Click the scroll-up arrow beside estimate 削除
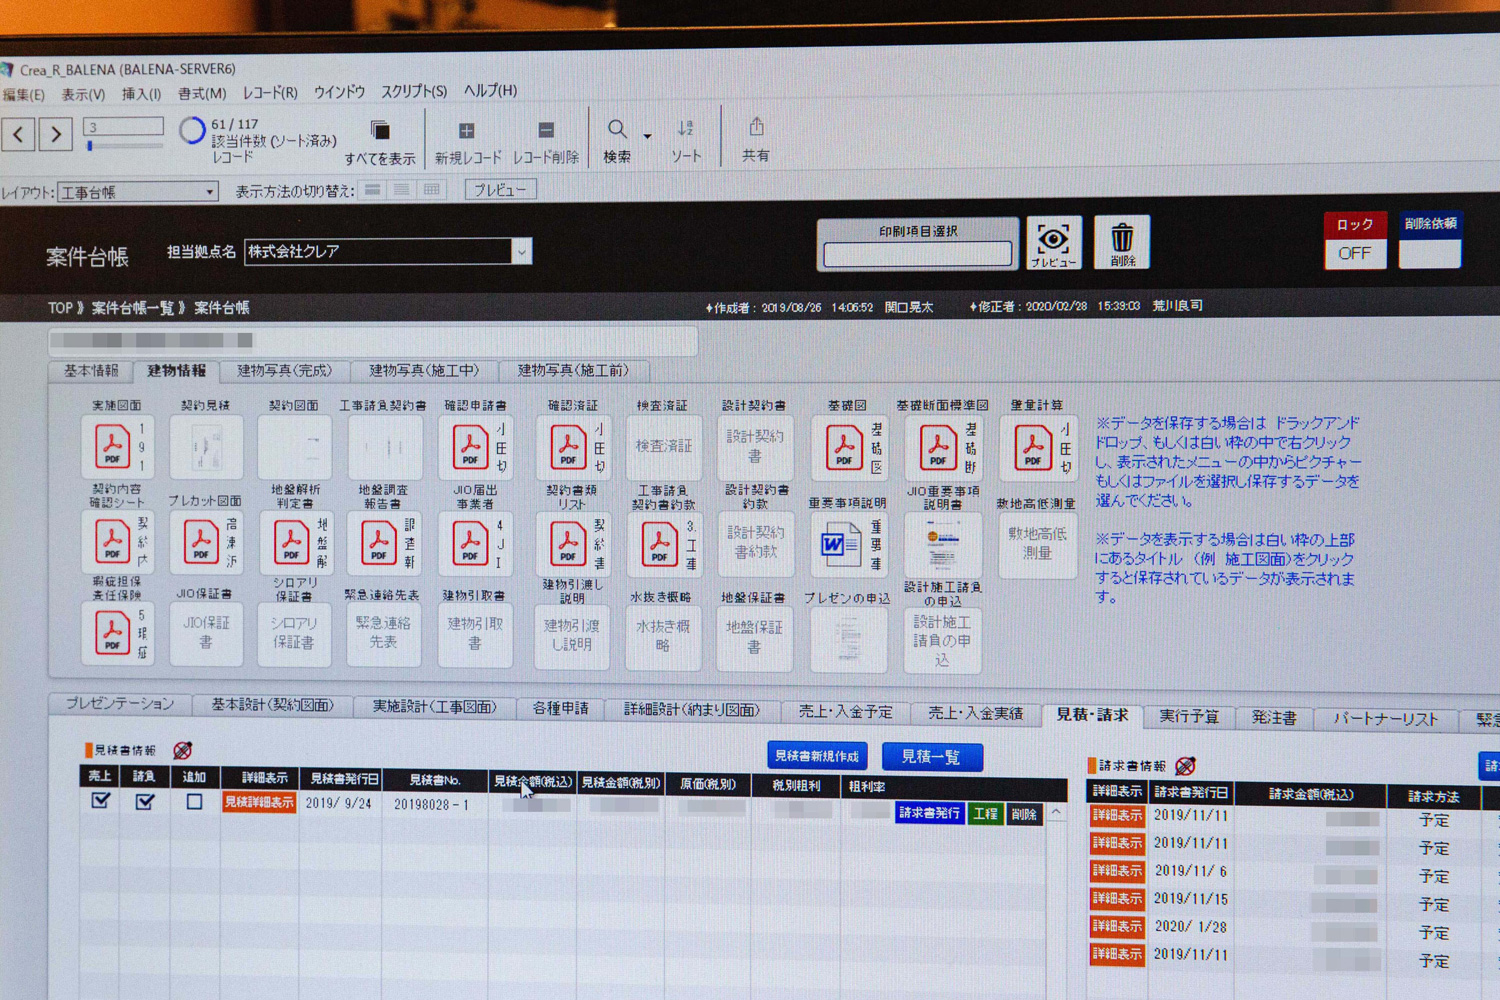 [x=1056, y=813]
